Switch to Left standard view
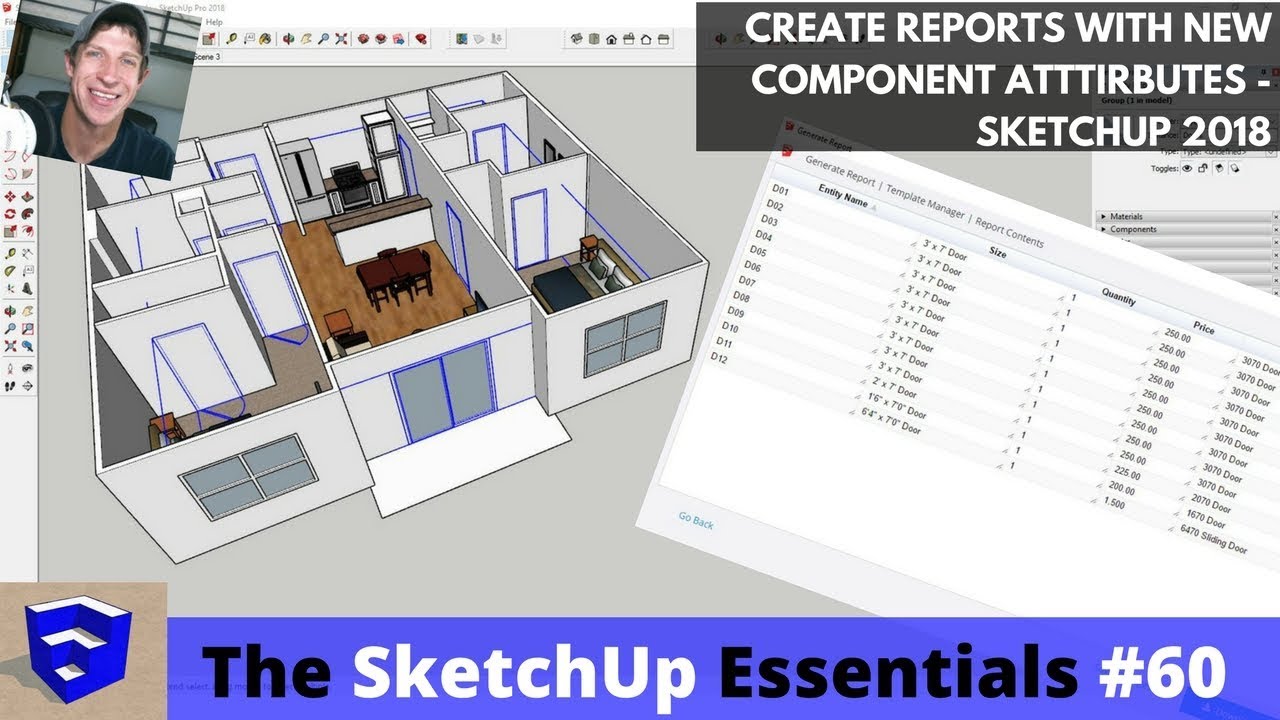 [663, 39]
